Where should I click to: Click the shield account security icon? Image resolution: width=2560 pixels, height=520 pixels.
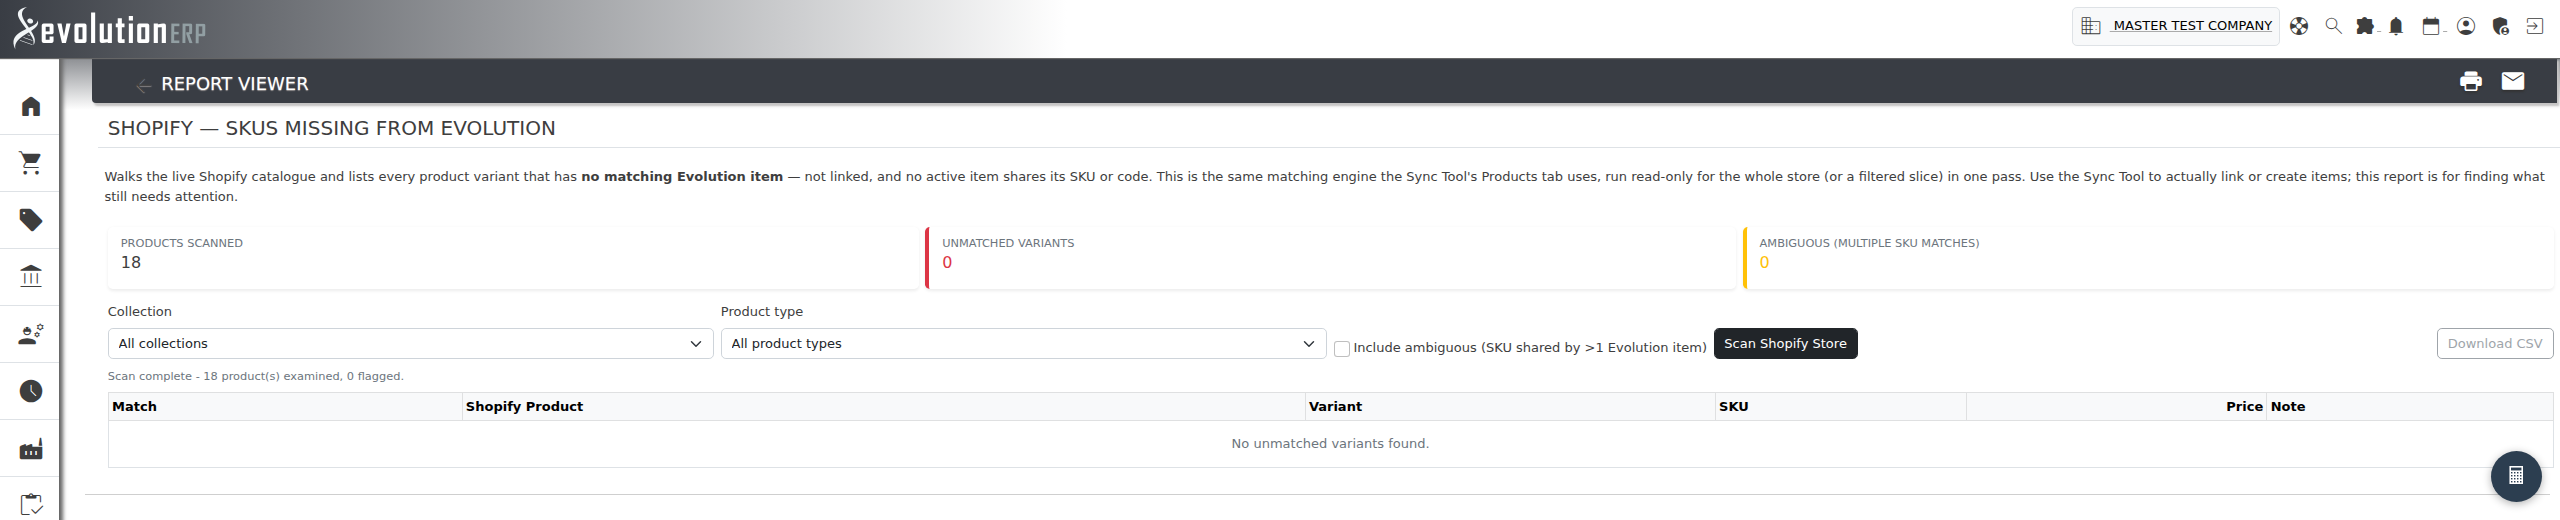click(2500, 26)
